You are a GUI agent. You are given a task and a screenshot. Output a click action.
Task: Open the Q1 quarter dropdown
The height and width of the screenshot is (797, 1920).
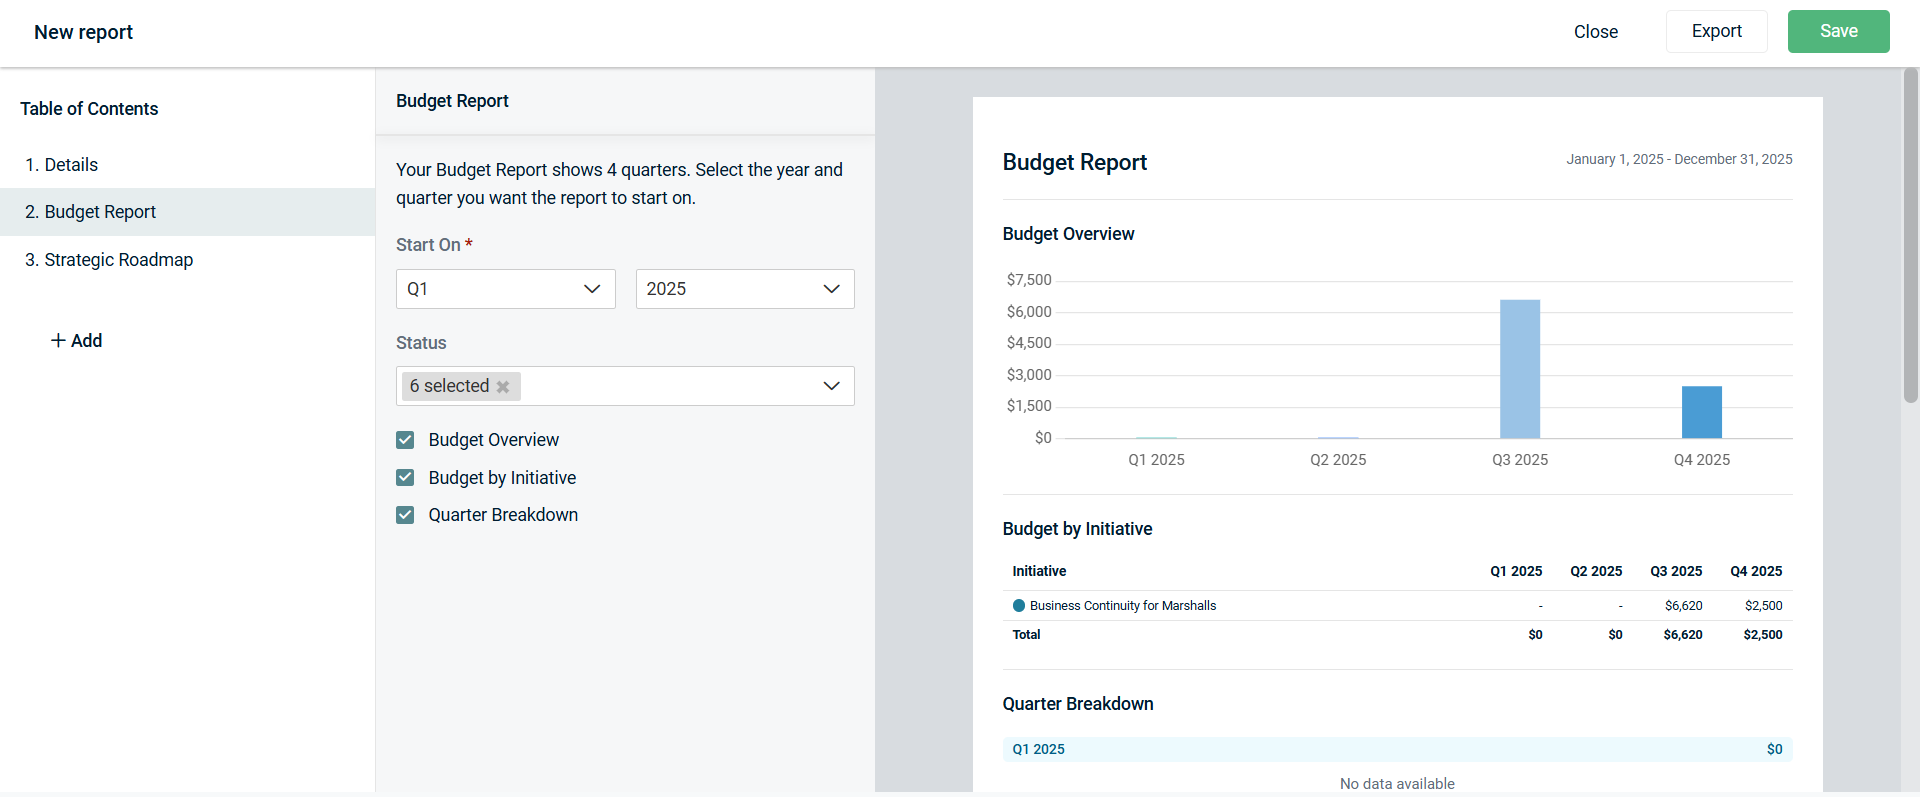pos(505,289)
